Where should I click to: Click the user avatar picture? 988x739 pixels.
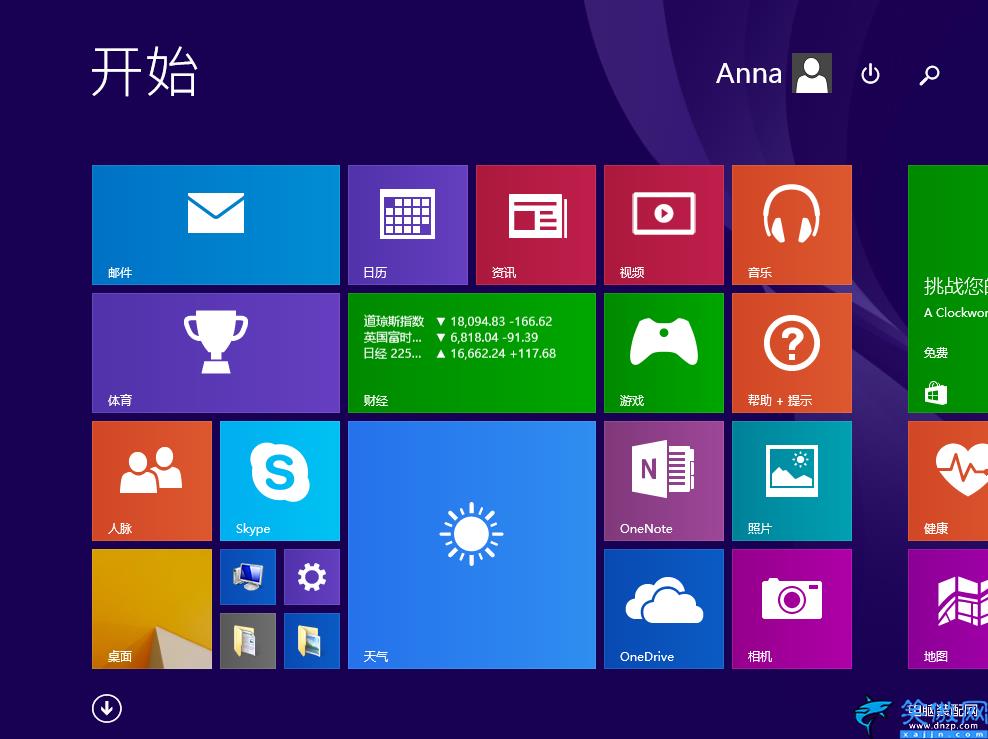(x=812, y=73)
